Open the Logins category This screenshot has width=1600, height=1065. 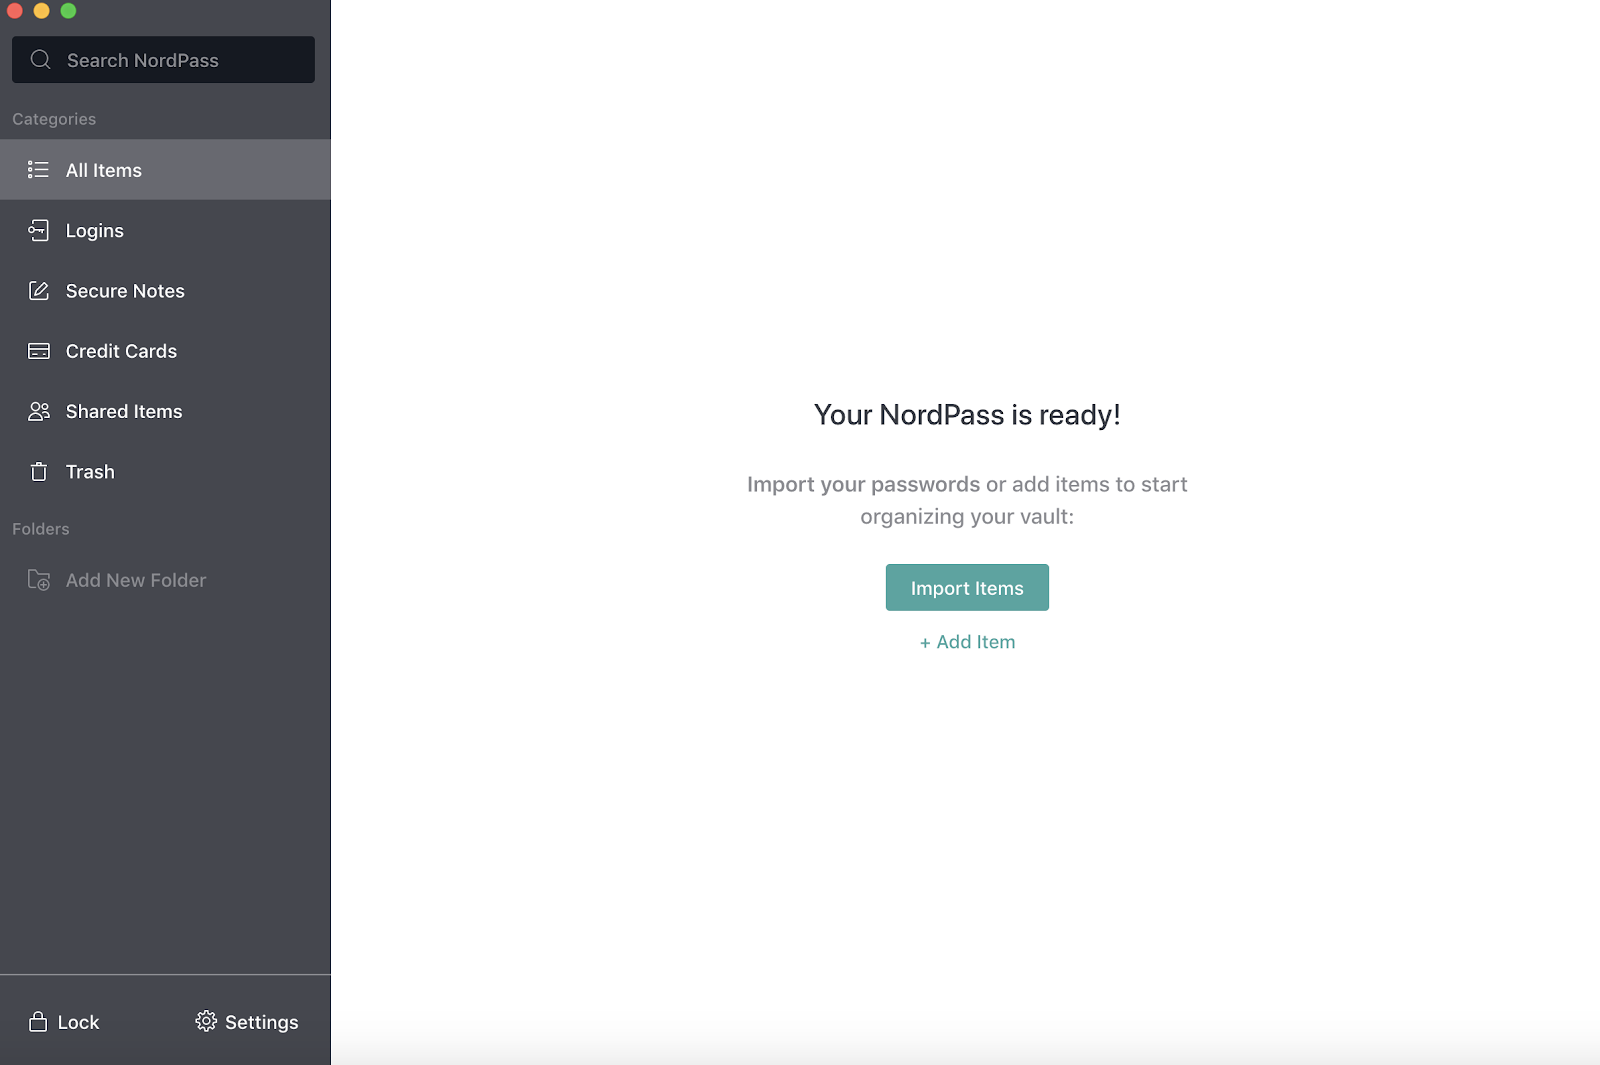[x=165, y=231]
